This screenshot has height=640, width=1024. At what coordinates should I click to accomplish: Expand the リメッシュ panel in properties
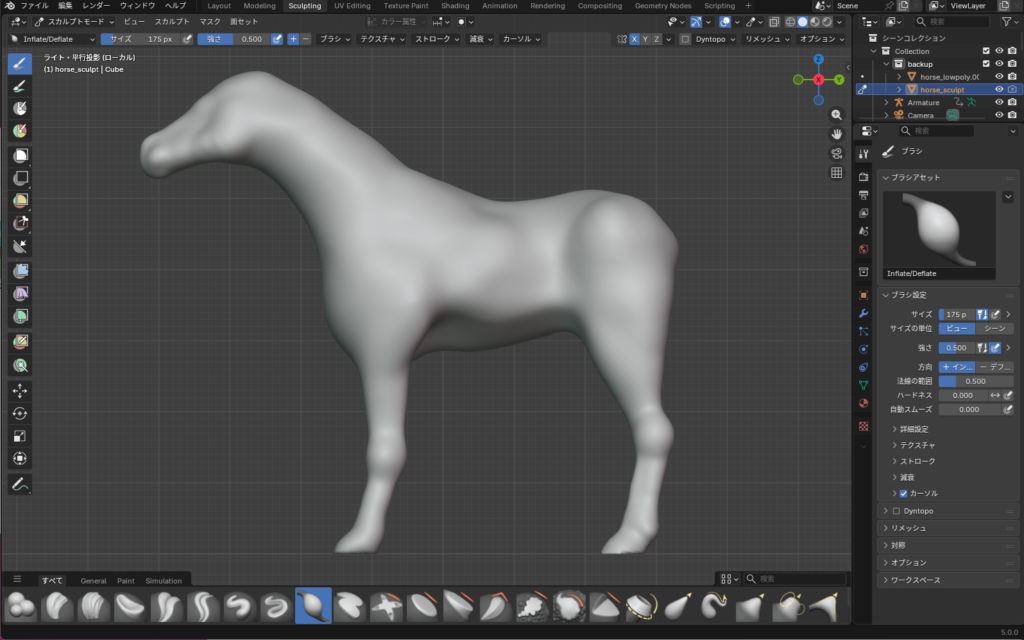908,528
